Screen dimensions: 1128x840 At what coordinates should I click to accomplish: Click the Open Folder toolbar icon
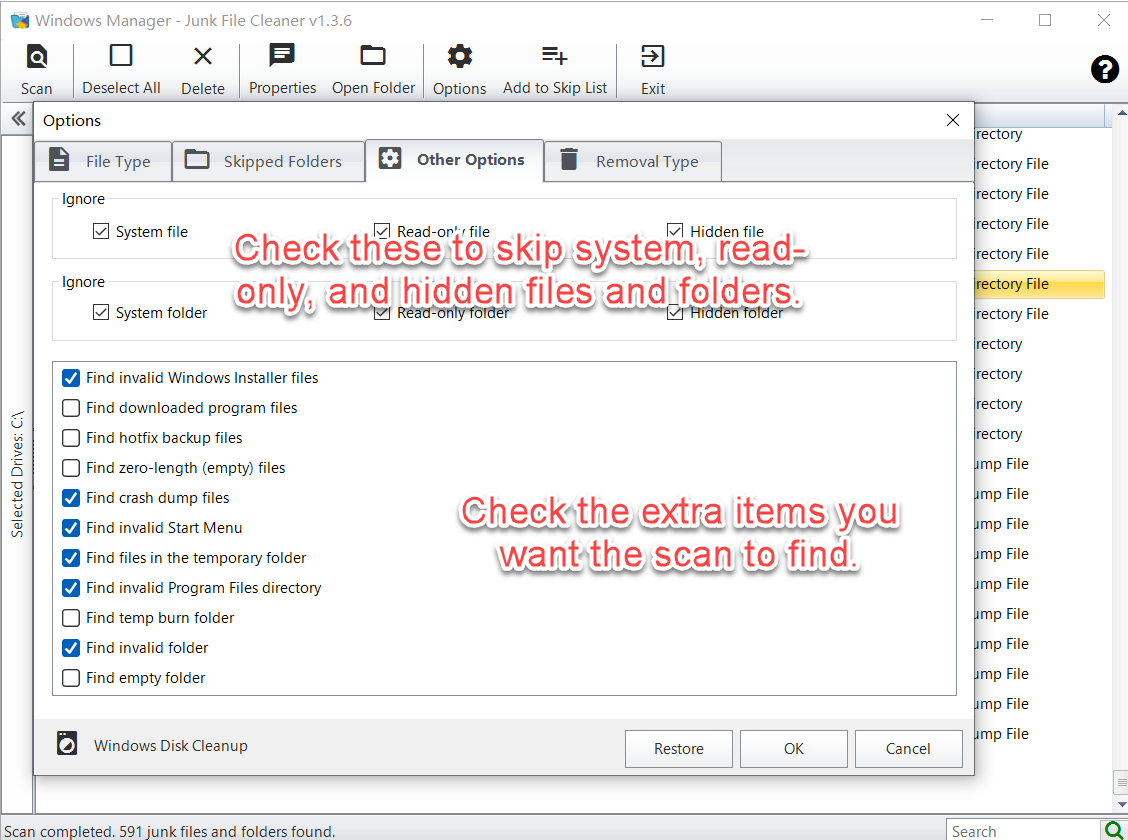(373, 55)
